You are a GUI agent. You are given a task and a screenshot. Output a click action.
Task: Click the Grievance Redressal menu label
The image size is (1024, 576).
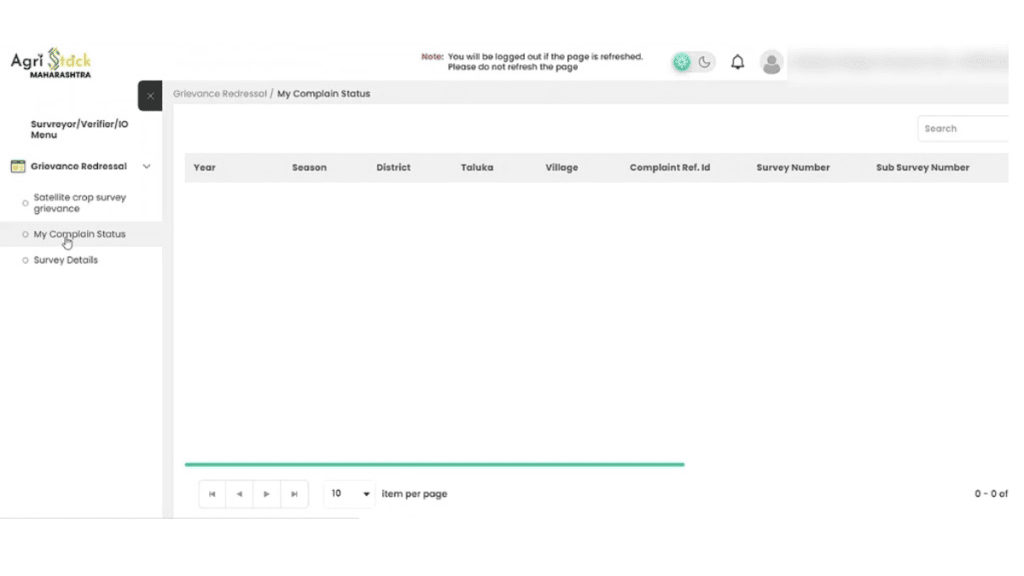[x=78, y=167]
